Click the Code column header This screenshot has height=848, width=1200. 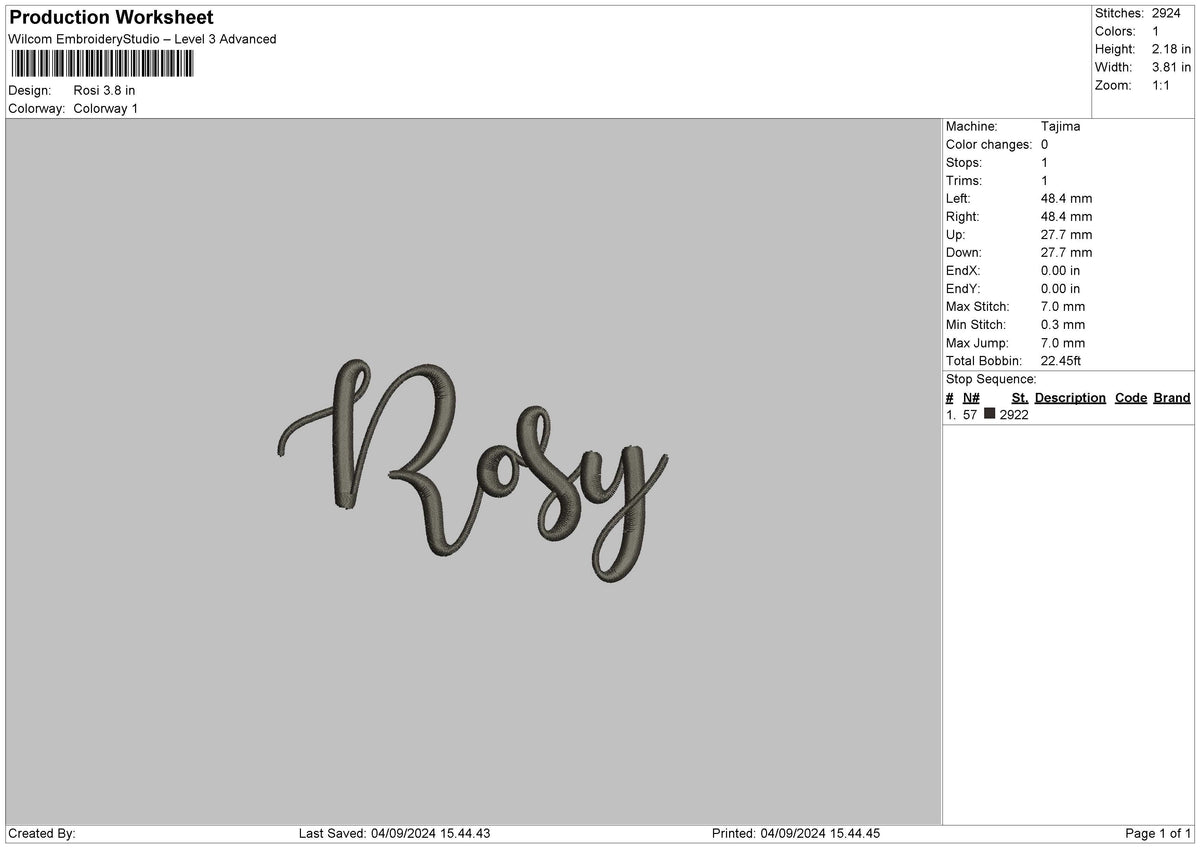click(1130, 397)
